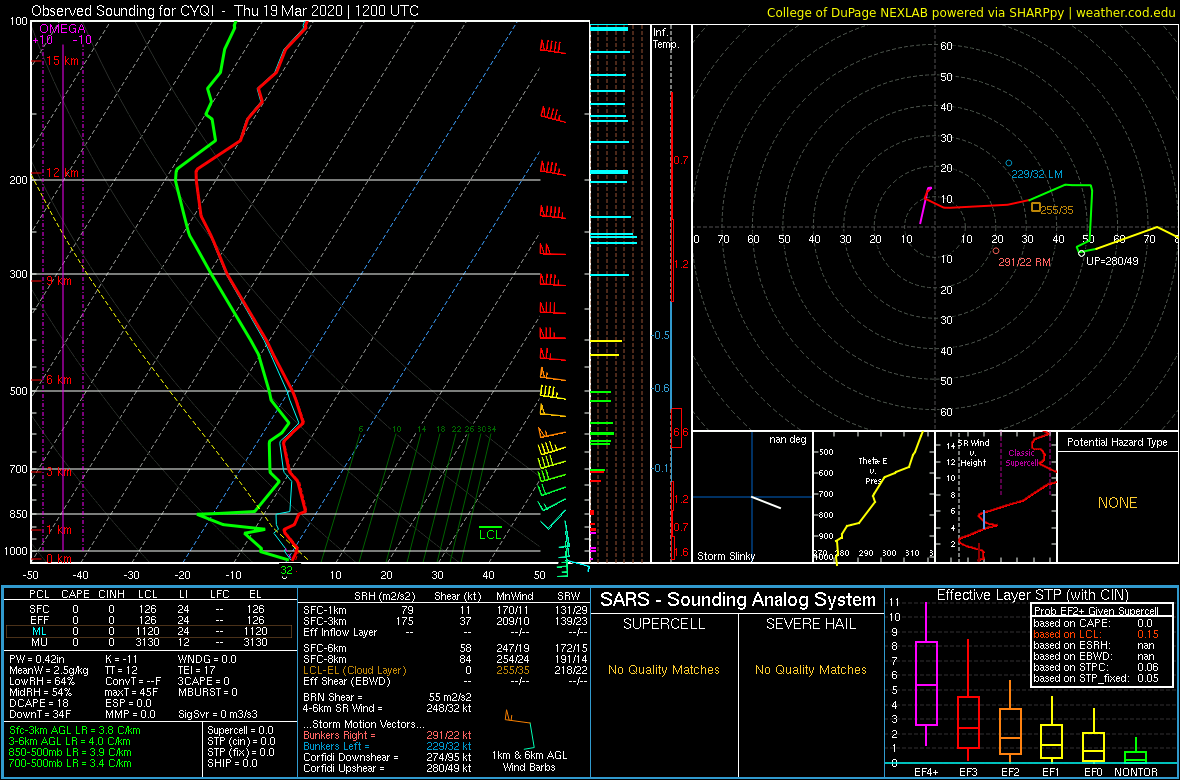Click No Quality Matches under SEVERE HAIL
The image size is (1180, 780).
coord(810,669)
